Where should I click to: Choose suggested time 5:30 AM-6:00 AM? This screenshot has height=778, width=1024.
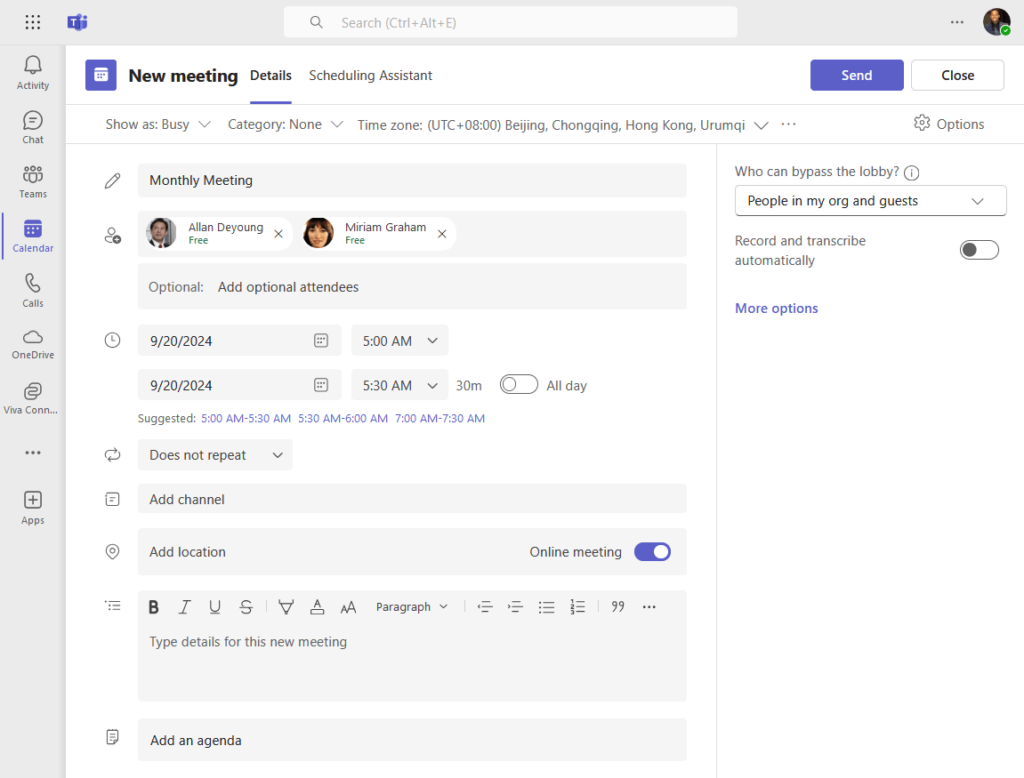click(x=343, y=418)
